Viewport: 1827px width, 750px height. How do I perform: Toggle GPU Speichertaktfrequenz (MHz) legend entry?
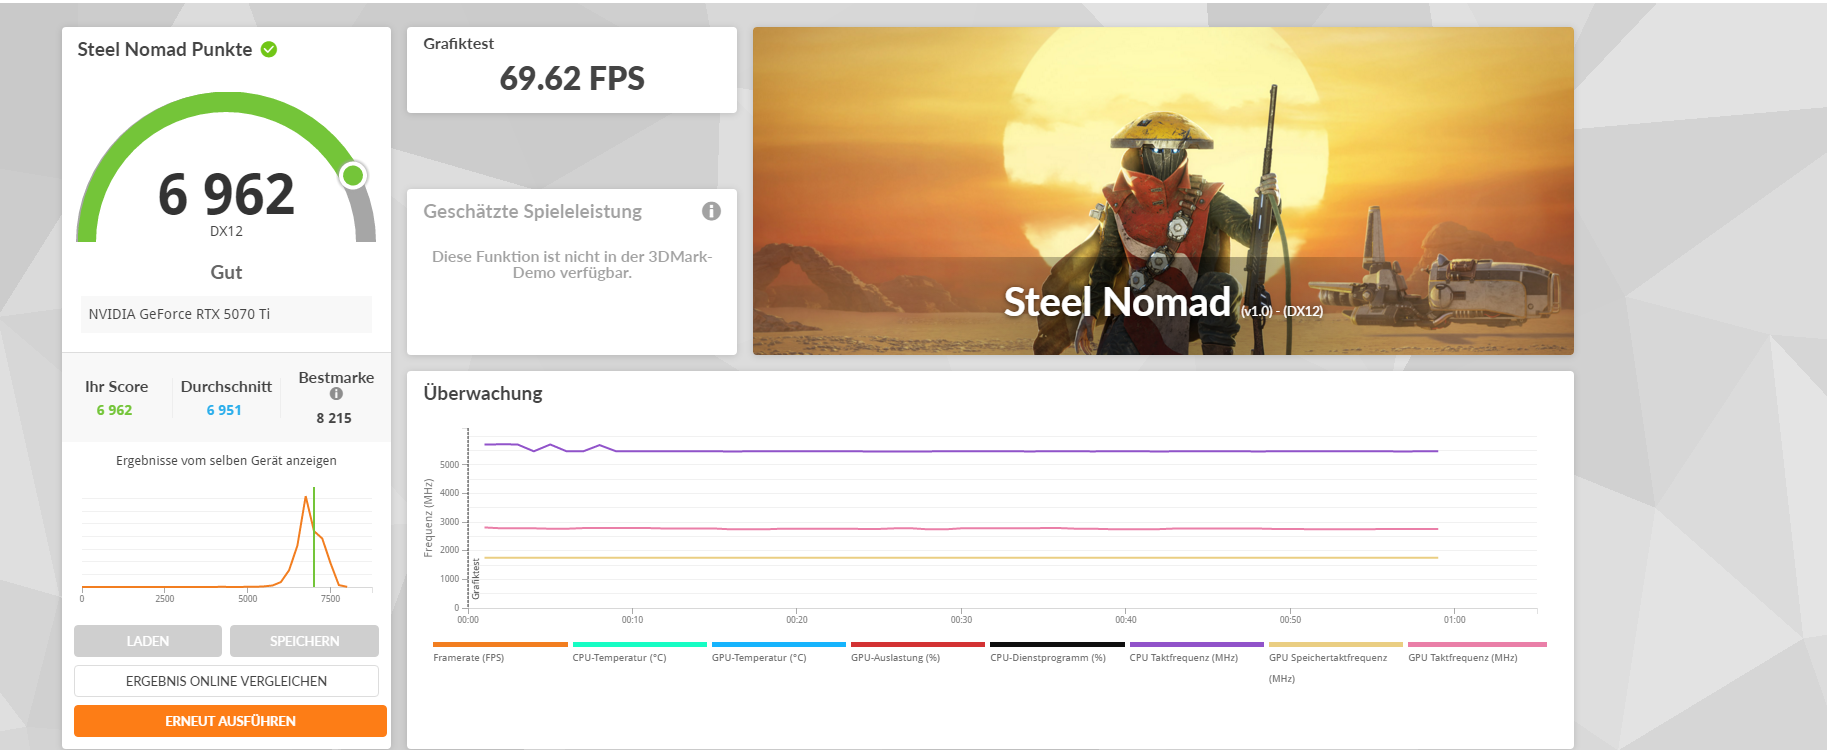pyautogui.click(x=1335, y=662)
